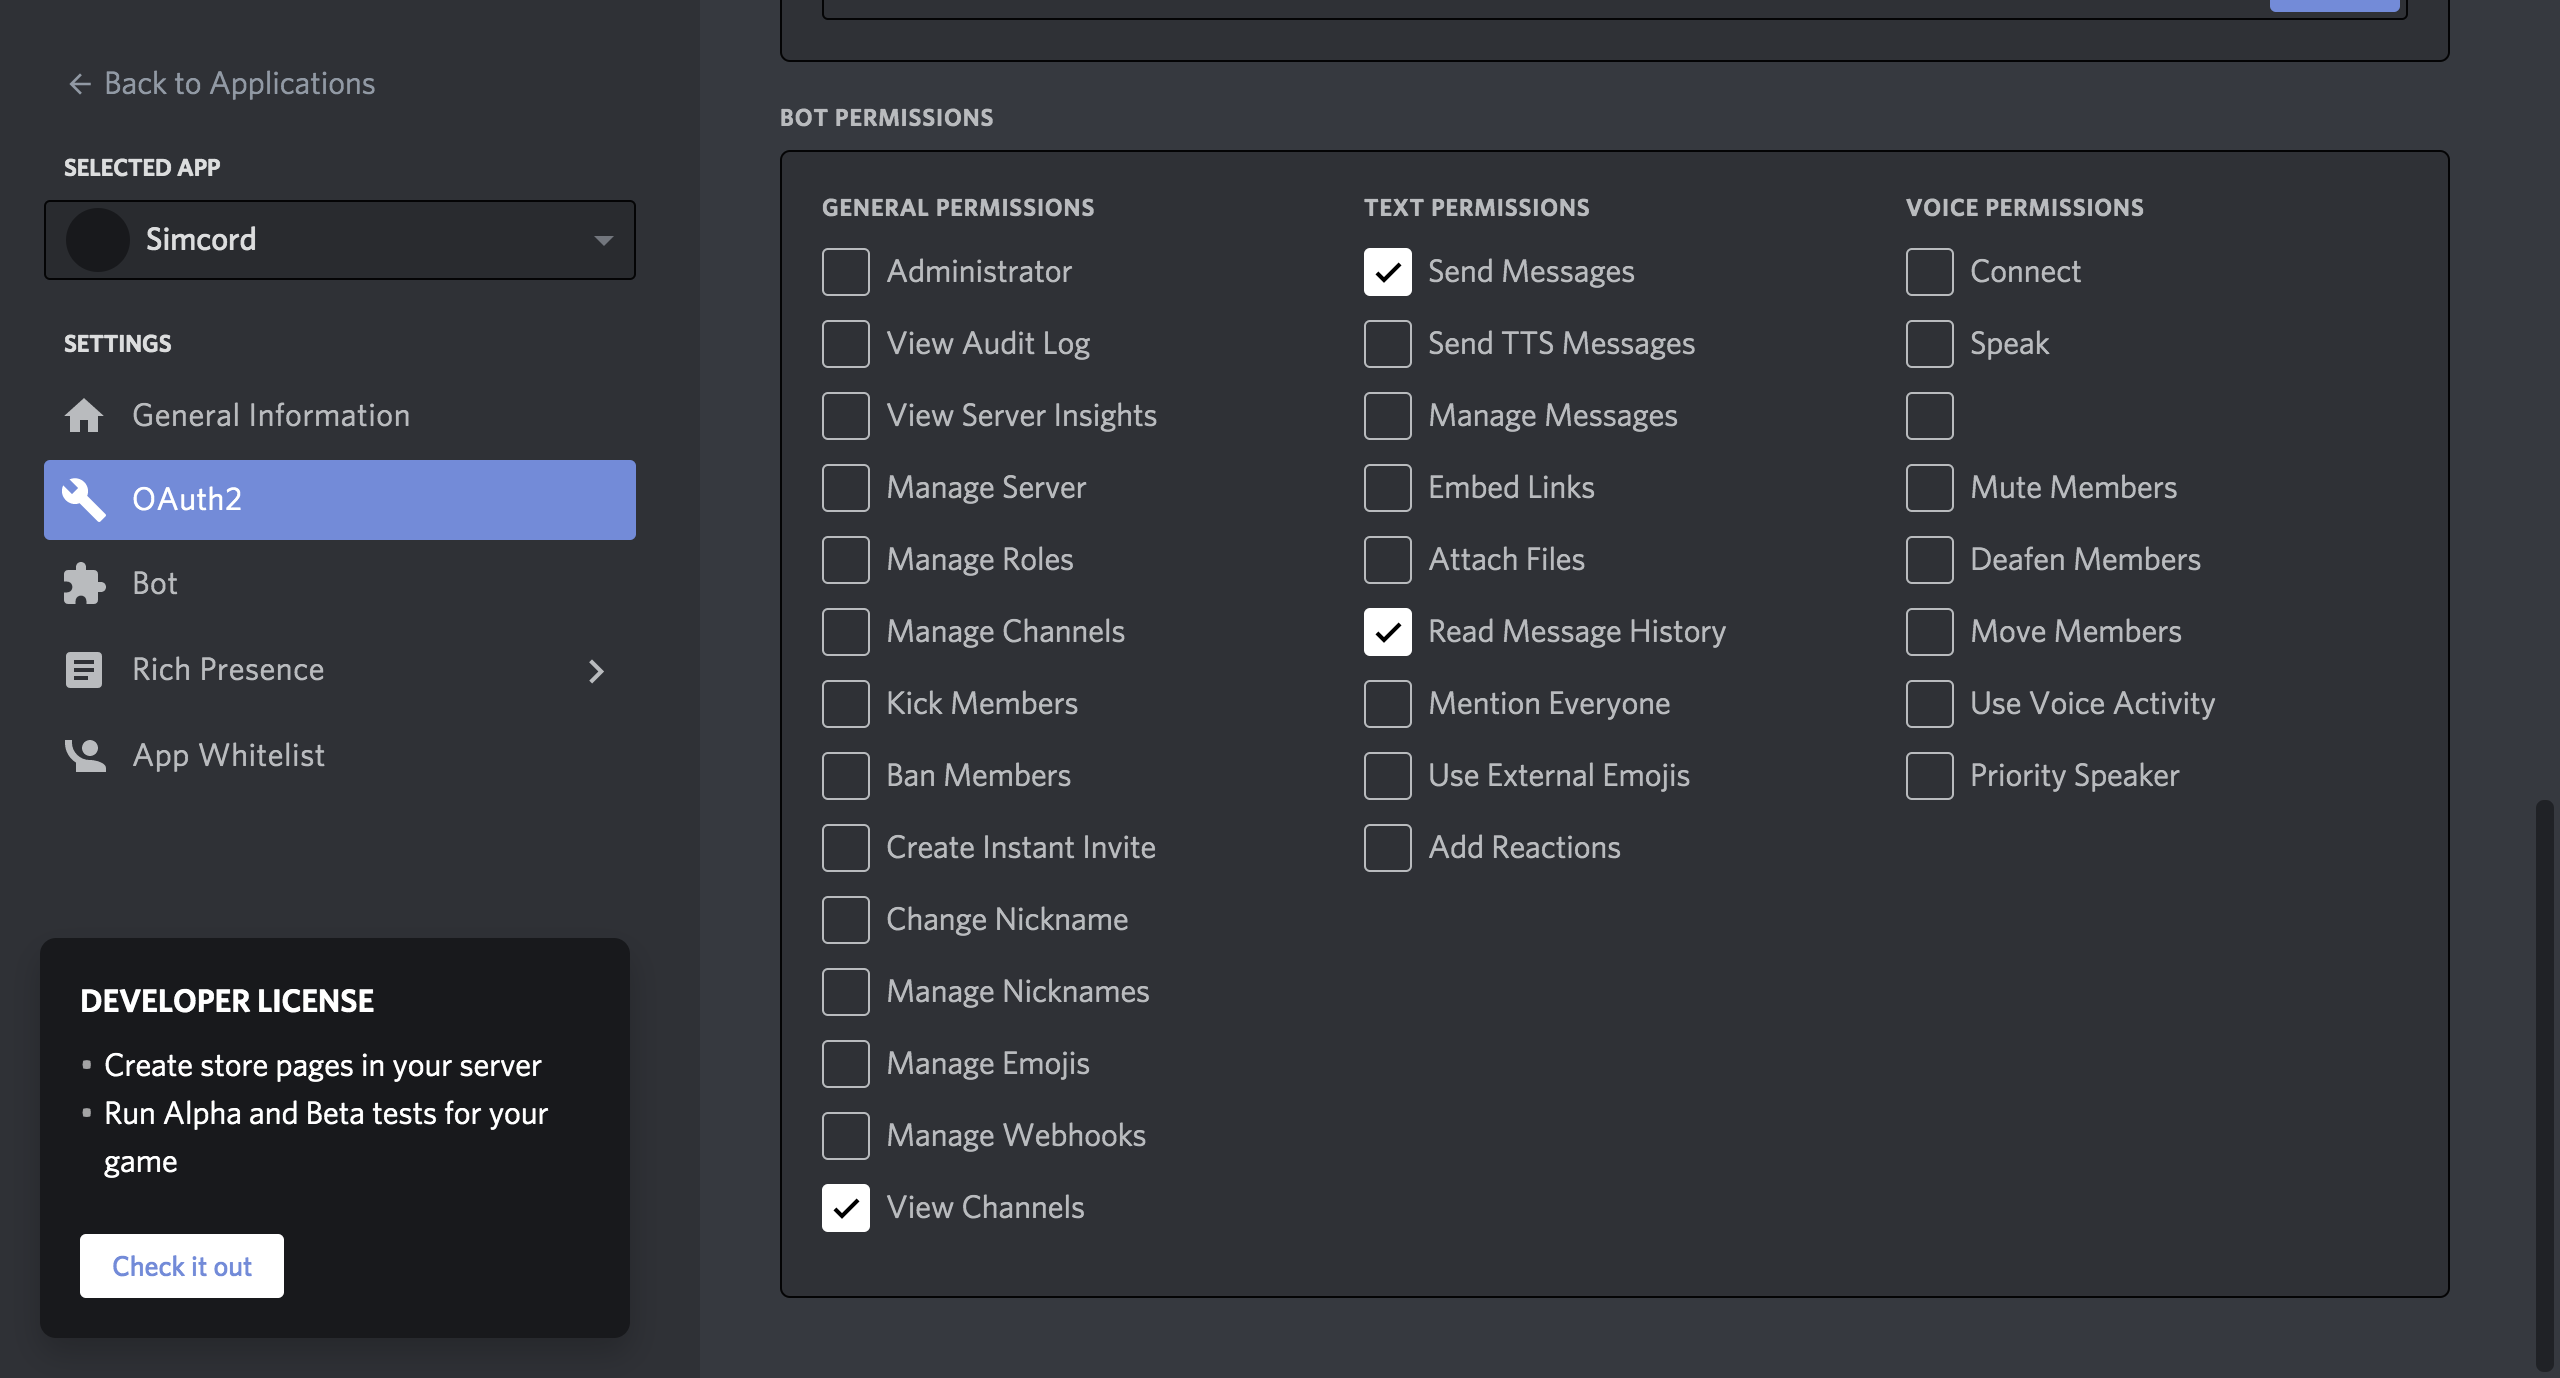Enable Attach Files checkbox

(x=1388, y=560)
